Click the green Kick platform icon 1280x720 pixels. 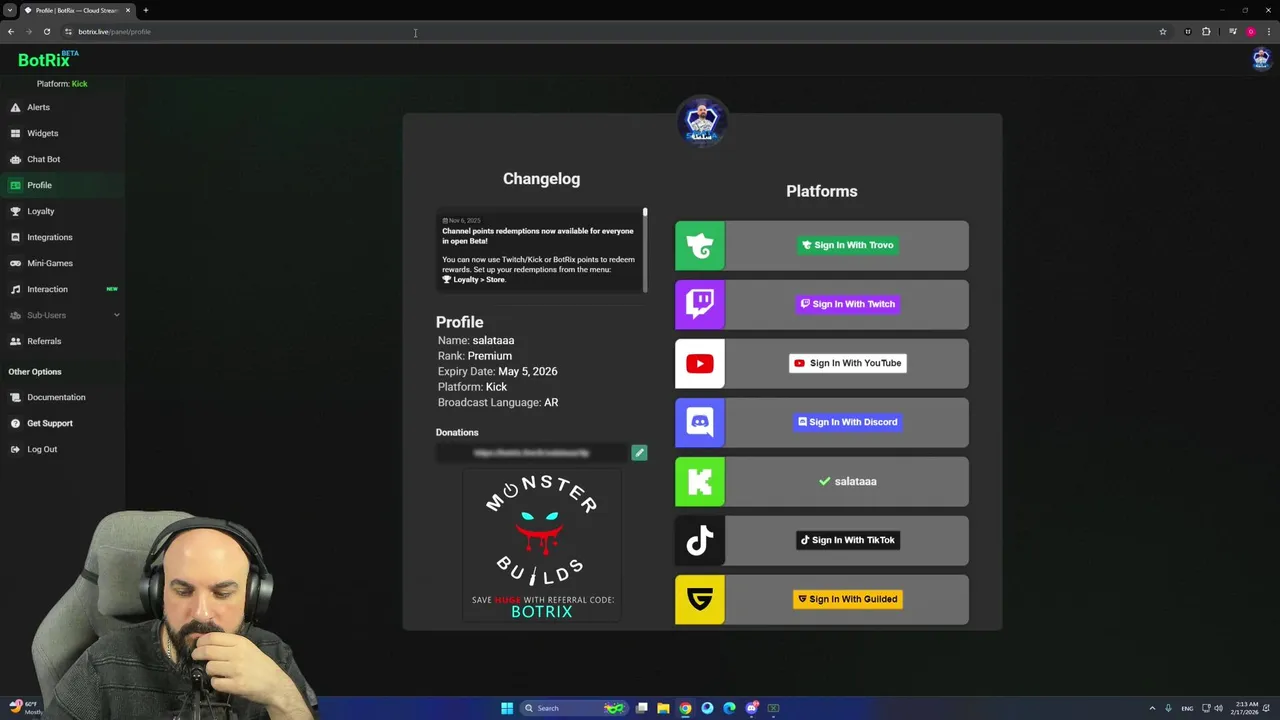point(700,481)
